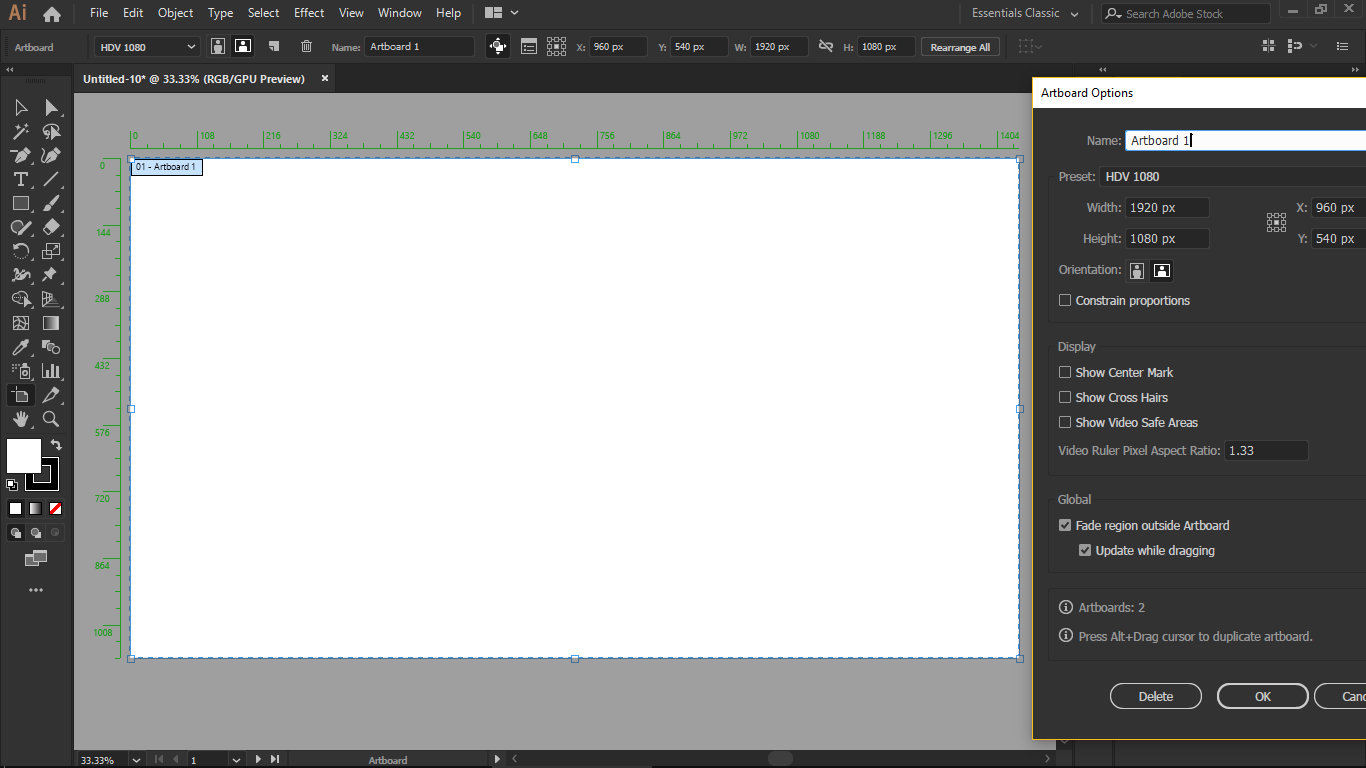
Task: Select the Zoom magnifier tool
Action: tap(51, 419)
